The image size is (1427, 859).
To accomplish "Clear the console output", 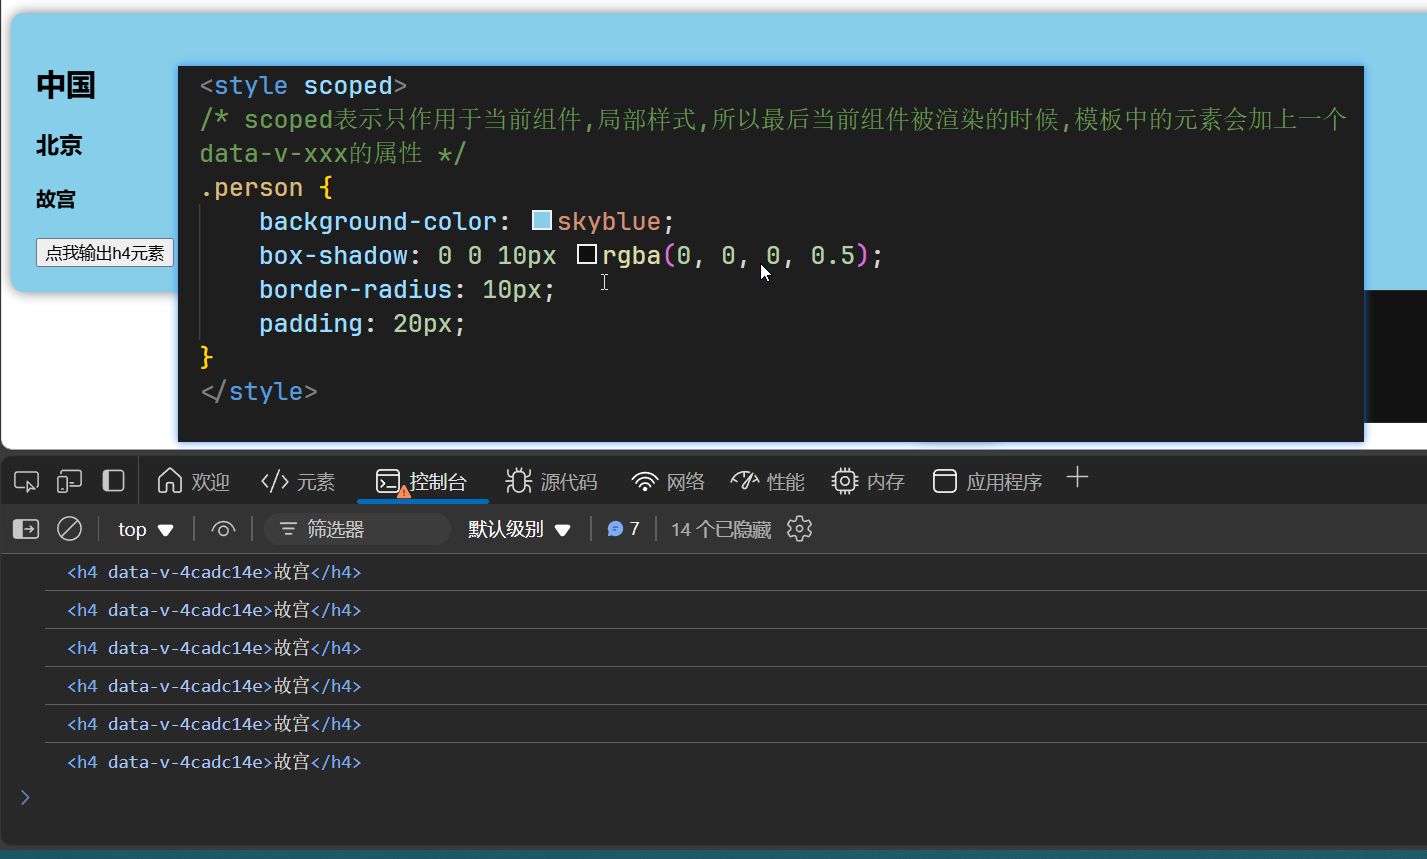I will click(69, 529).
